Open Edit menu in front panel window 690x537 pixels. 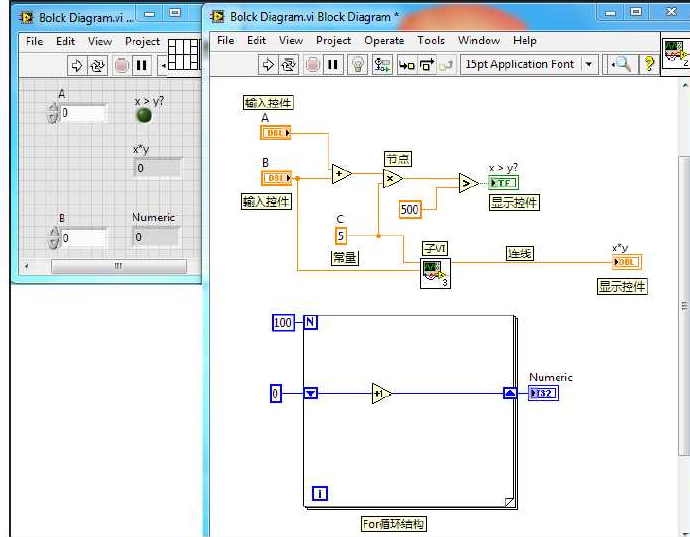click(x=65, y=41)
